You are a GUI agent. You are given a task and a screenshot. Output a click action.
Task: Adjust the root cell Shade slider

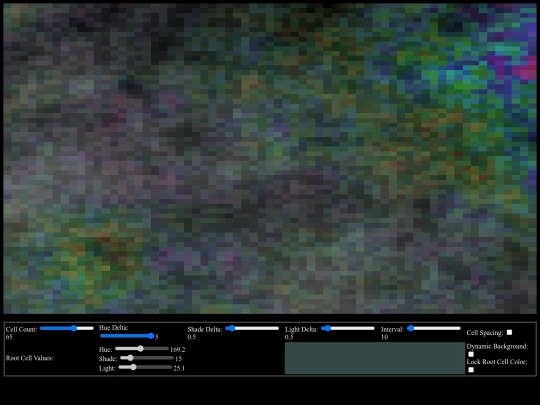point(147,358)
